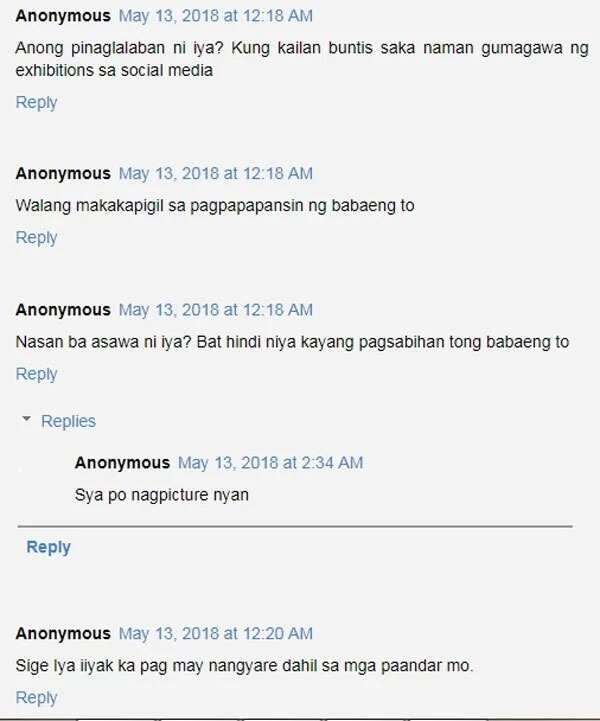This screenshot has width=600, height=721.
Task: Reply to the 'Sige Iya iiyak ka' comment
Action: point(36,698)
